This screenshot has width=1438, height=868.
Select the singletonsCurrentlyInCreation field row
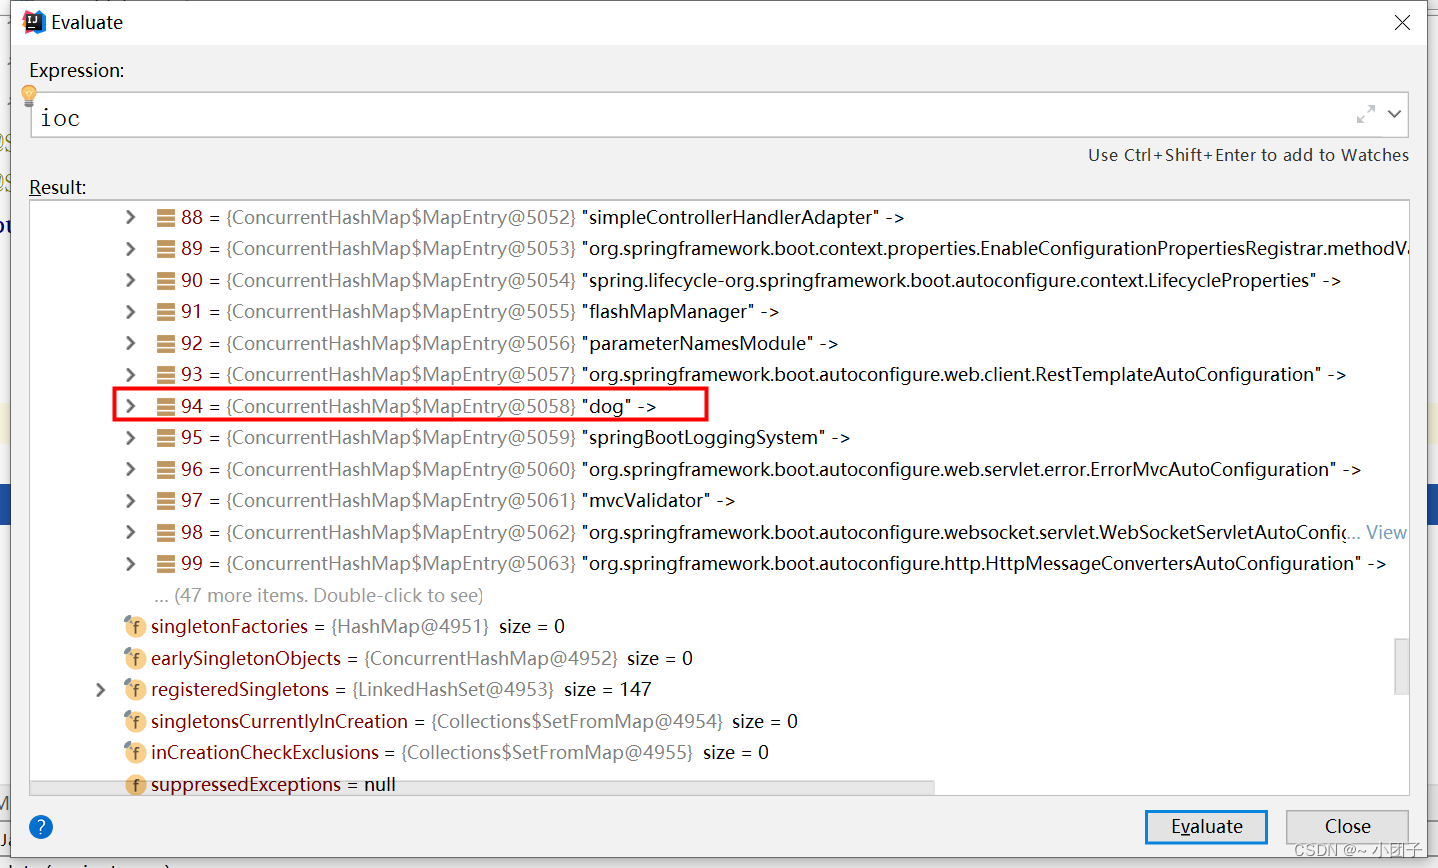(x=460, y=721)
